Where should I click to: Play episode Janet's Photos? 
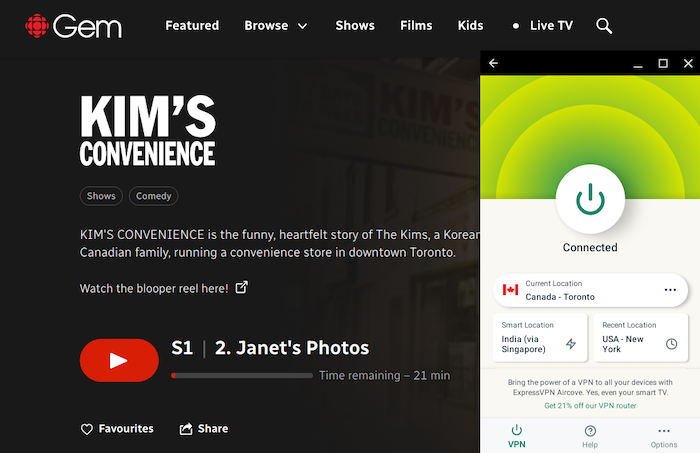pyautogui.click(x=119, y=360)
